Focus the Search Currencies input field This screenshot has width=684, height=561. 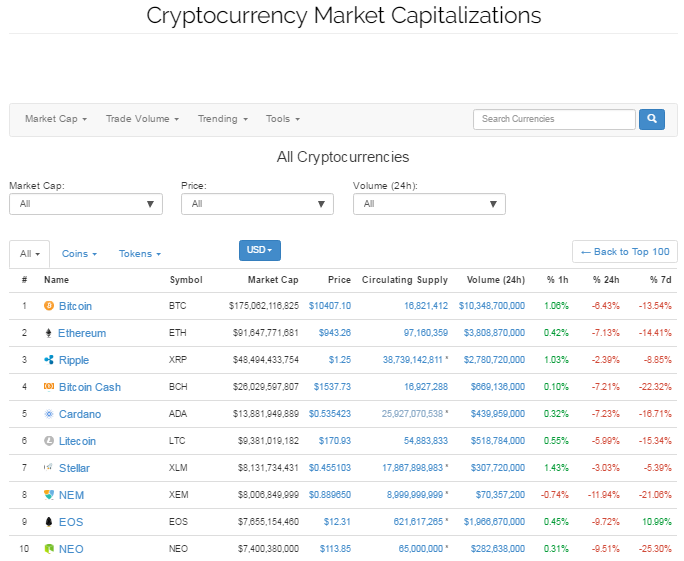(x=554, y=119)
